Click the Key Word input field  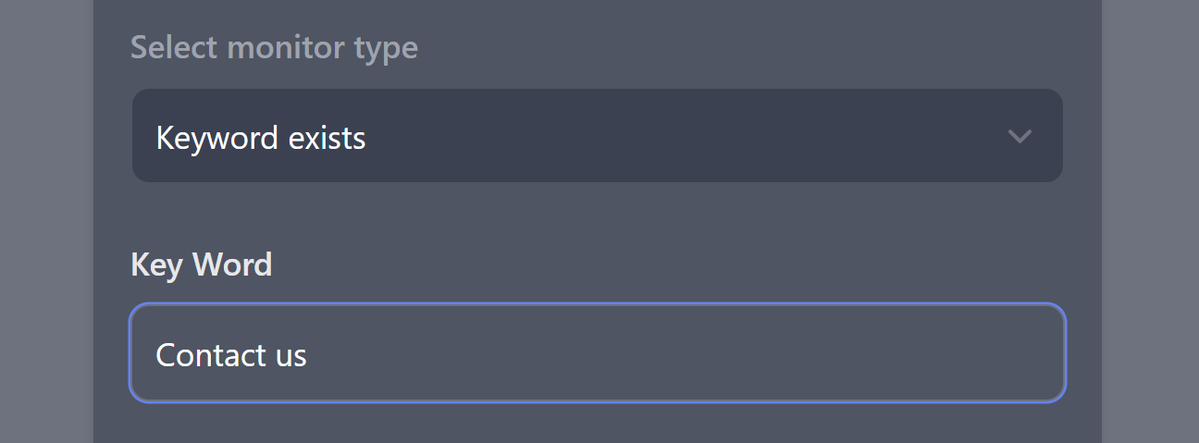[597, 353]
